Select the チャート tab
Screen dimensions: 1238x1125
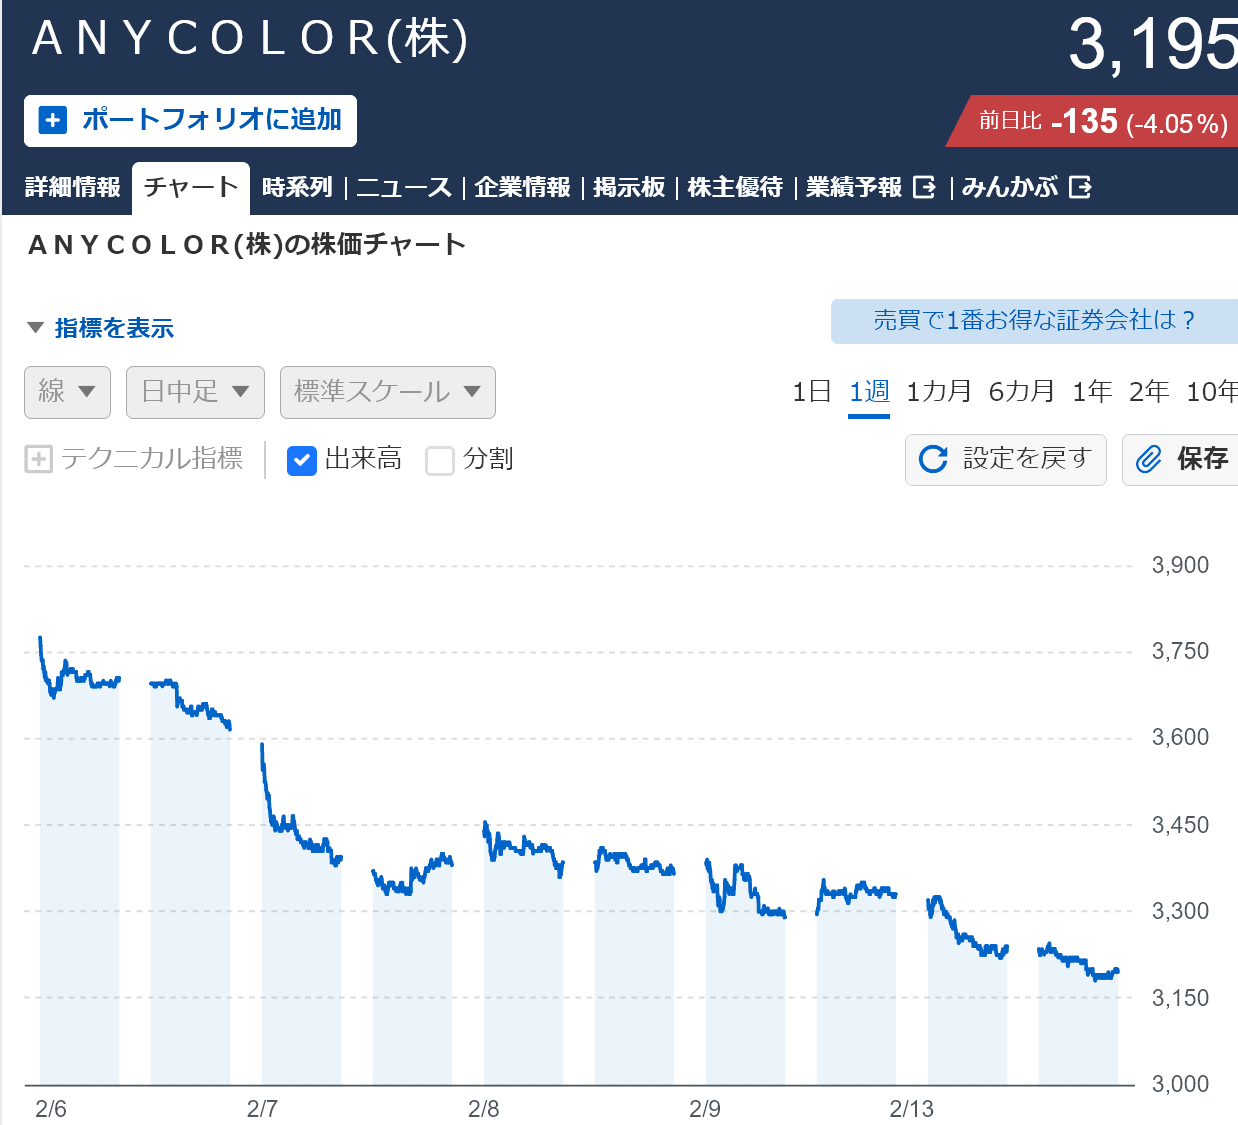(191, 188)
